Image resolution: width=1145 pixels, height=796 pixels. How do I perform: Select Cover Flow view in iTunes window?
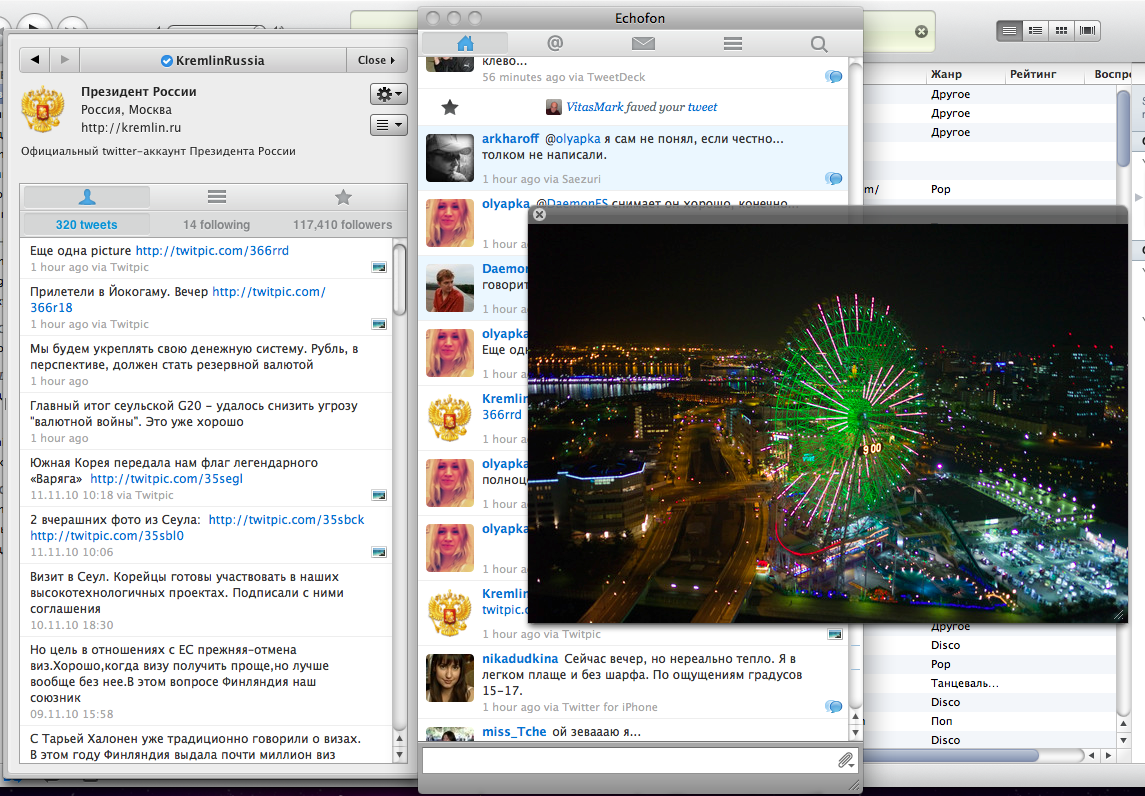1087,31
